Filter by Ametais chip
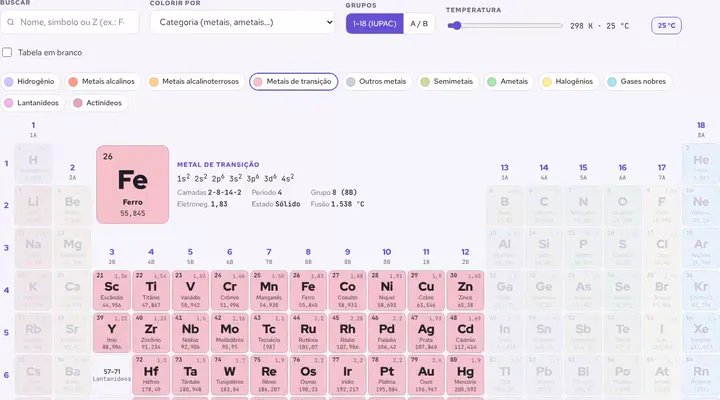 (x=508, y=82)
